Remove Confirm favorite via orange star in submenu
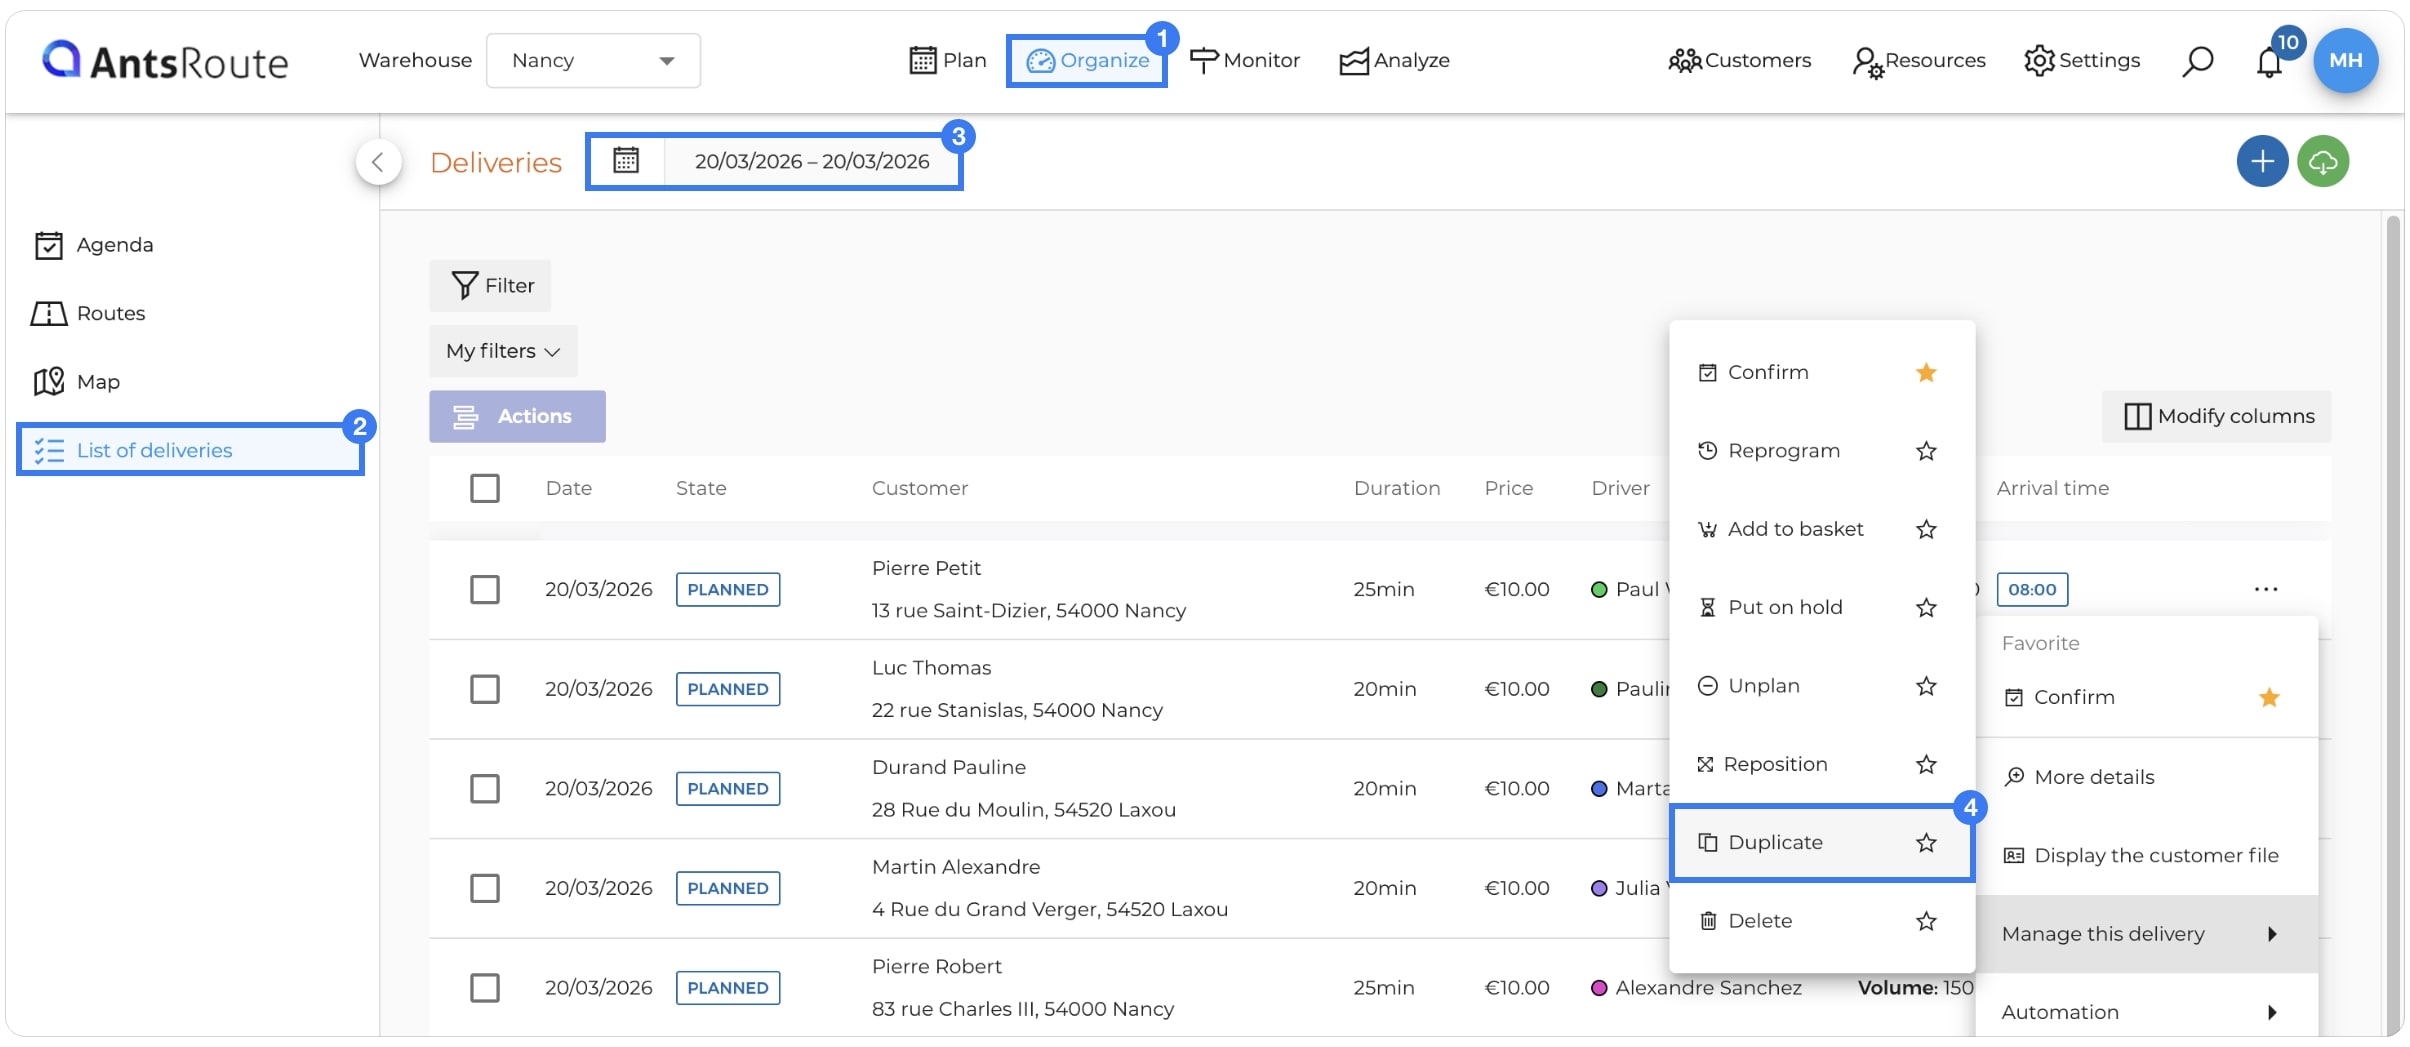The width and height of the screenshot is (2410, 1047). (1926, 373)
